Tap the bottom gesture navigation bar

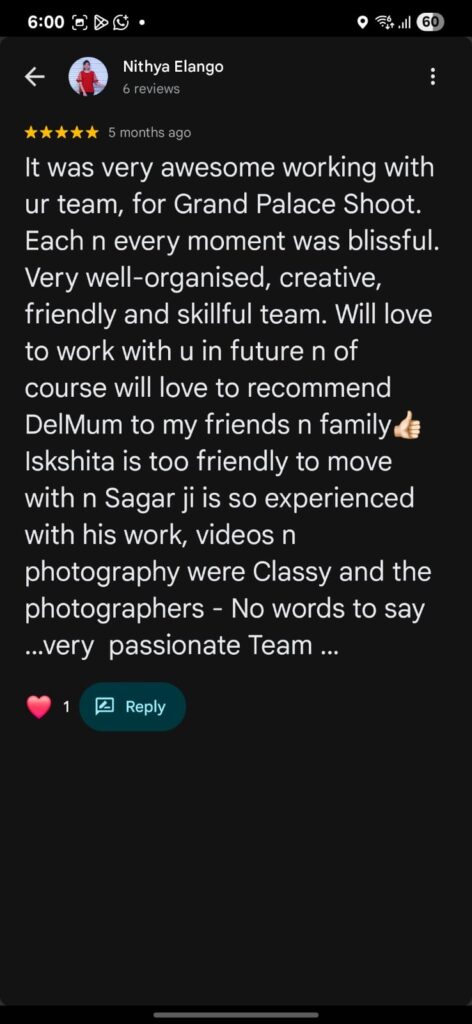[236, 1014]
